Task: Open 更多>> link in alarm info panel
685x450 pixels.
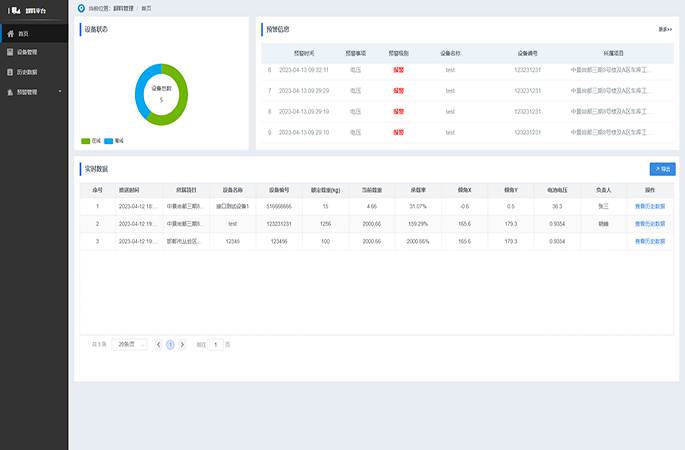Action: [x=665, y=29]
